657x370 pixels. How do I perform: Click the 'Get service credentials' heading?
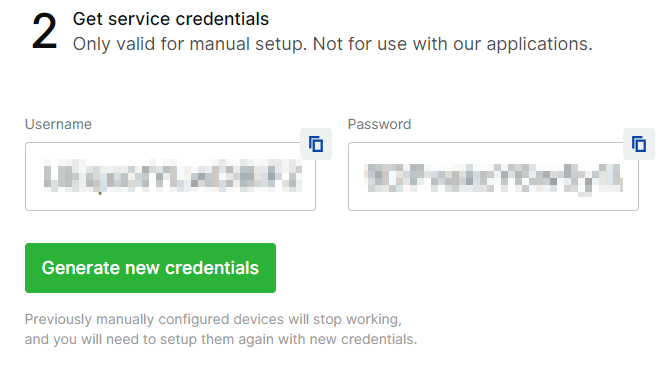tap(171, 19)
